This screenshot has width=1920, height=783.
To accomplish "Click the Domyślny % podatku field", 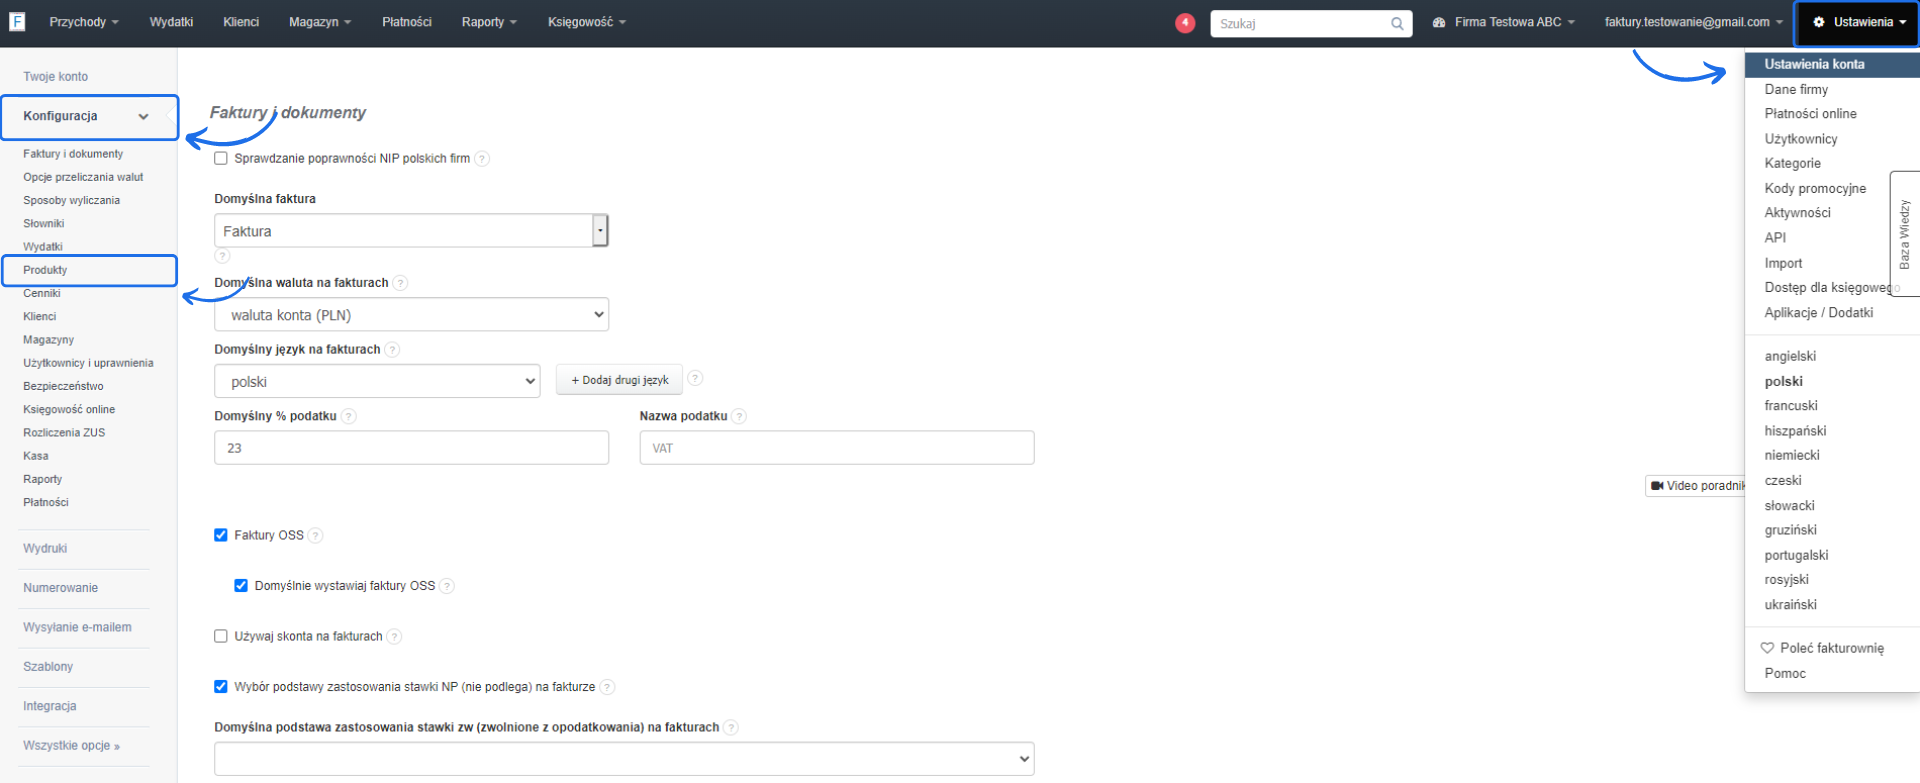I will click(411, 448).
